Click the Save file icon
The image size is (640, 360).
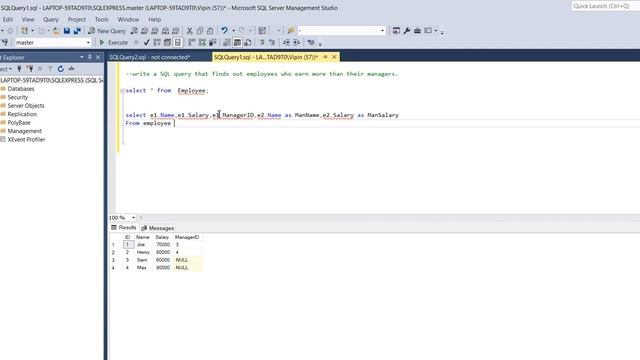(67, 31)
